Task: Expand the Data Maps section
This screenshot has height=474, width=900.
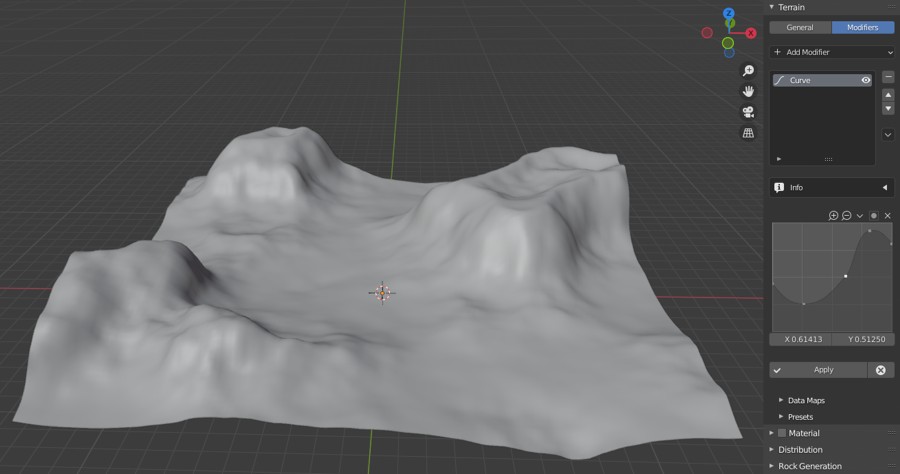Action: [781, 400]
